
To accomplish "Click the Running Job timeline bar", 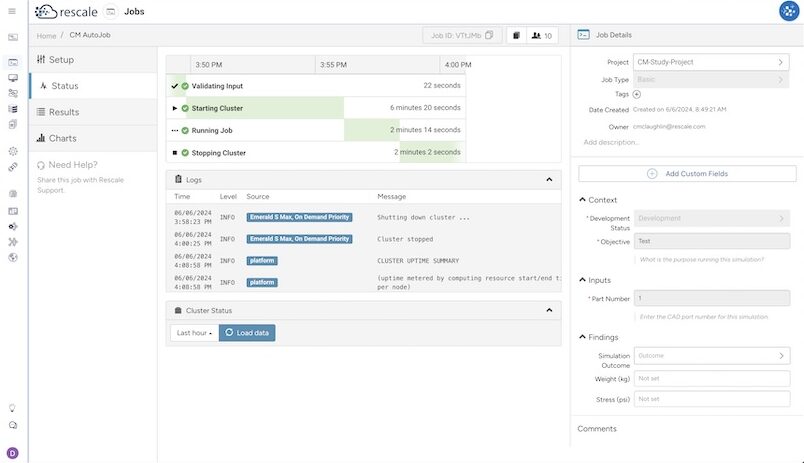I will tap(371, 130).
